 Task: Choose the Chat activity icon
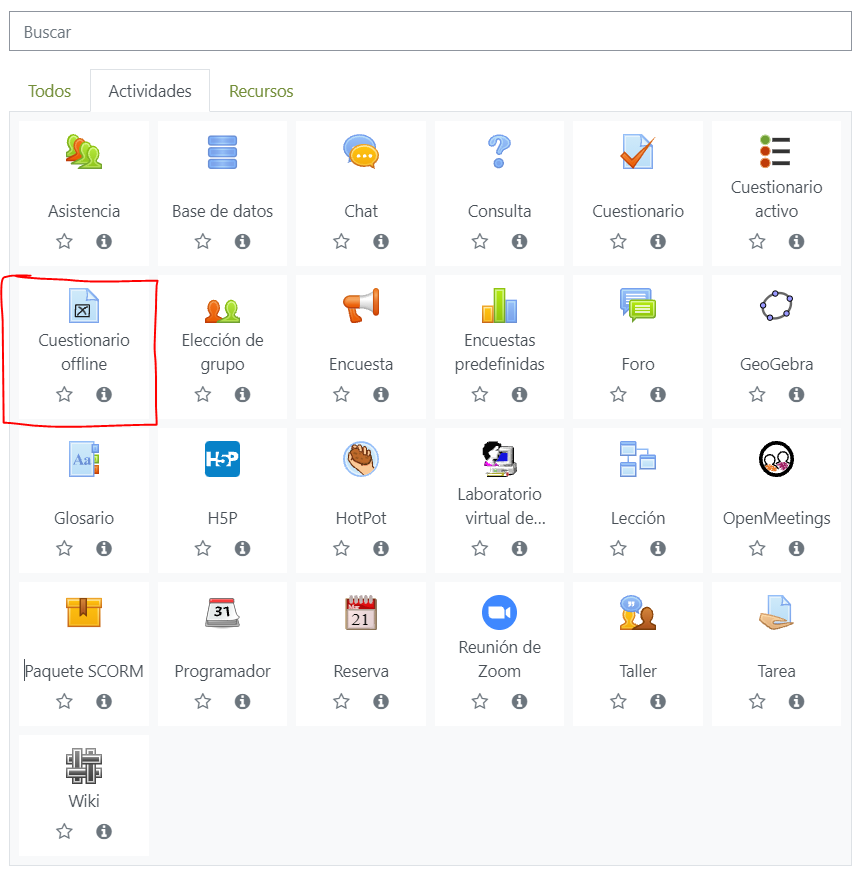[x=361, y=152]
